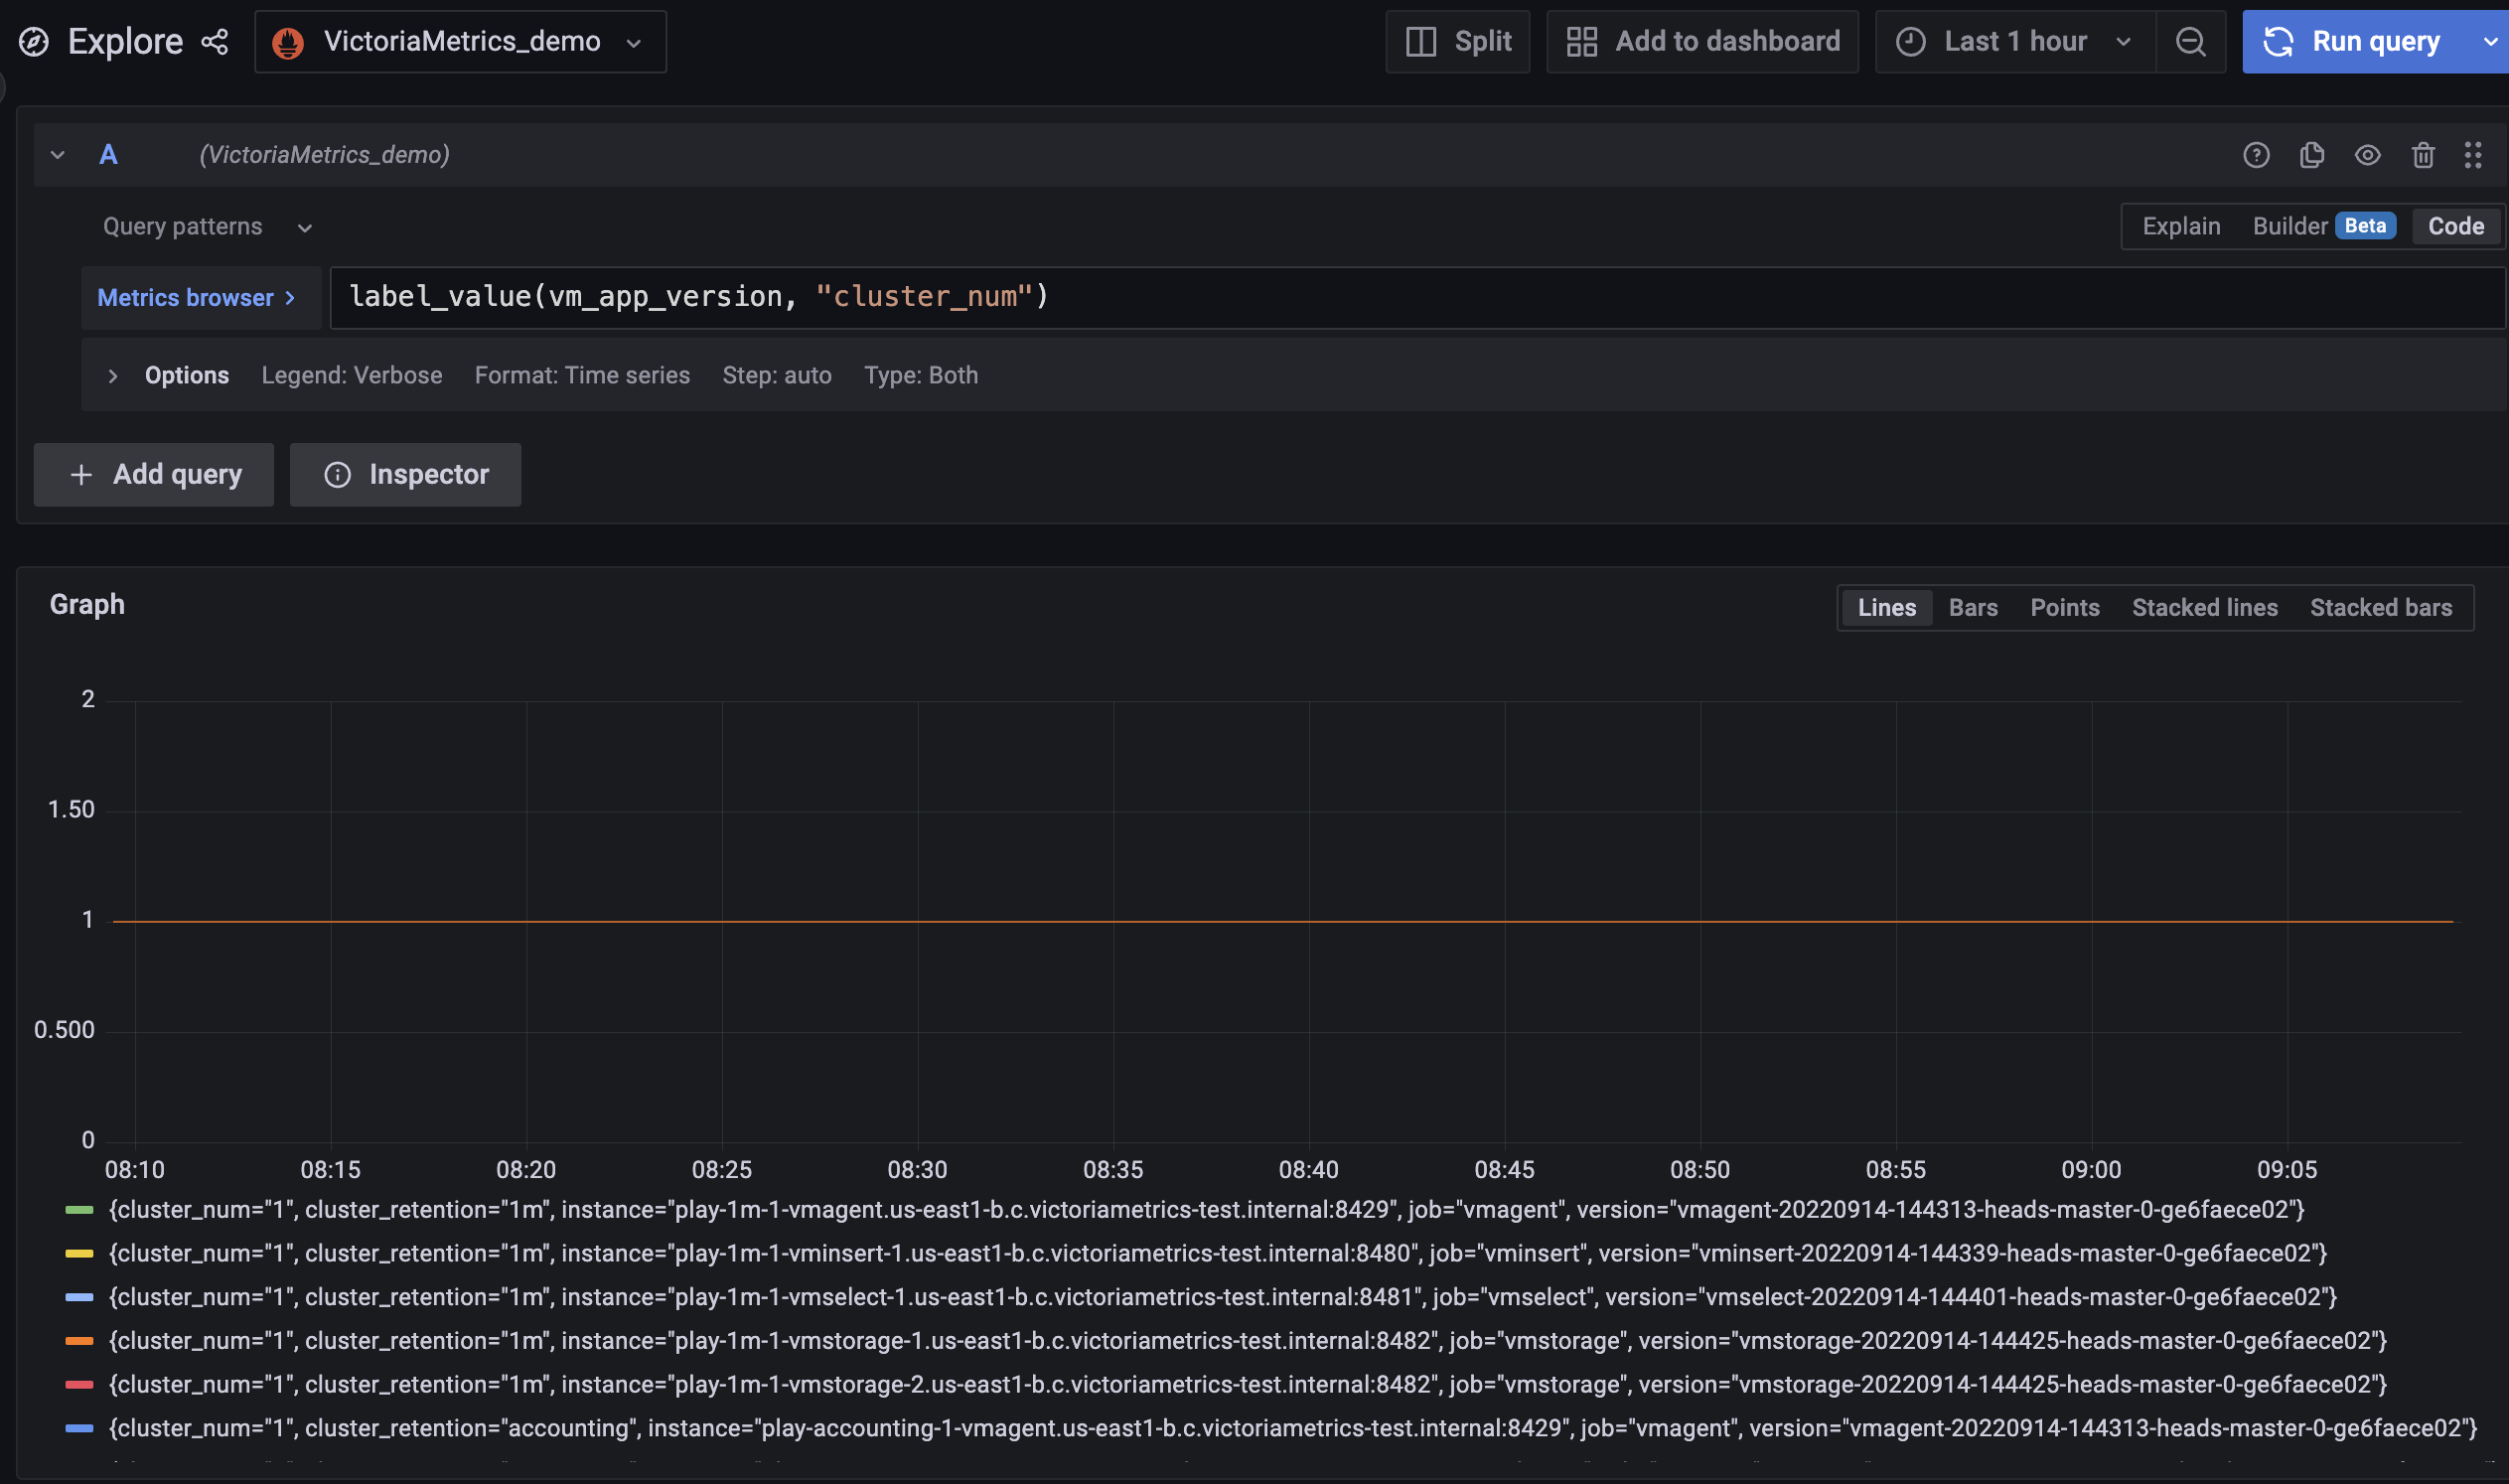Click the share Explore shortcut icon

pyautogui.click(x=214, y=41)
